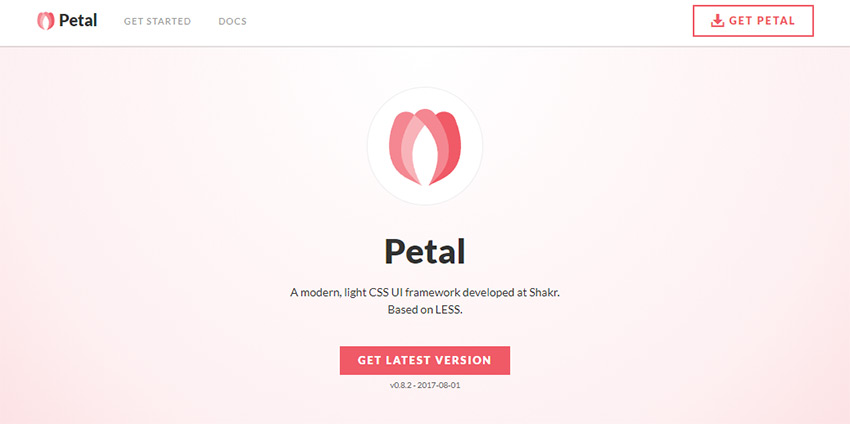
Task: Open the GET STARTED navigation item
Action: 157,22
